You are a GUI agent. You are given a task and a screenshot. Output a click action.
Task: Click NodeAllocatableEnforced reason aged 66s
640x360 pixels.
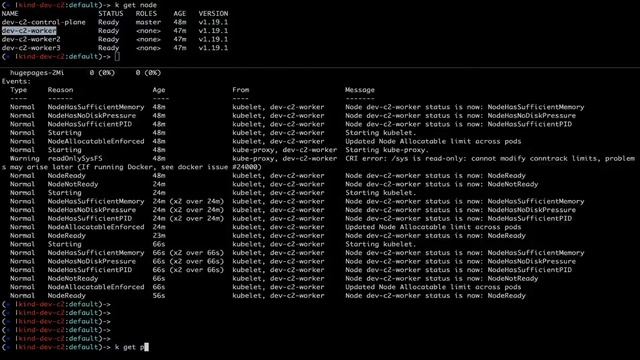coord(96,287)
